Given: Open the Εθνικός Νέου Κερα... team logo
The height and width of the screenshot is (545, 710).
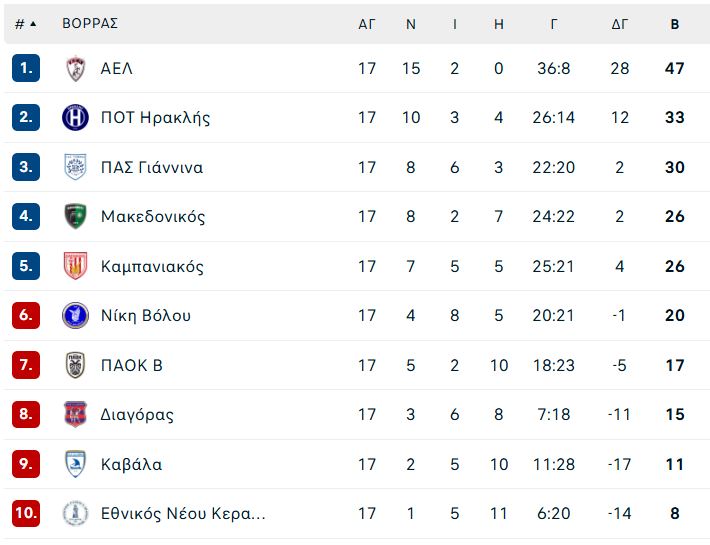Looking at the screenshot, I should click(75, 513).
